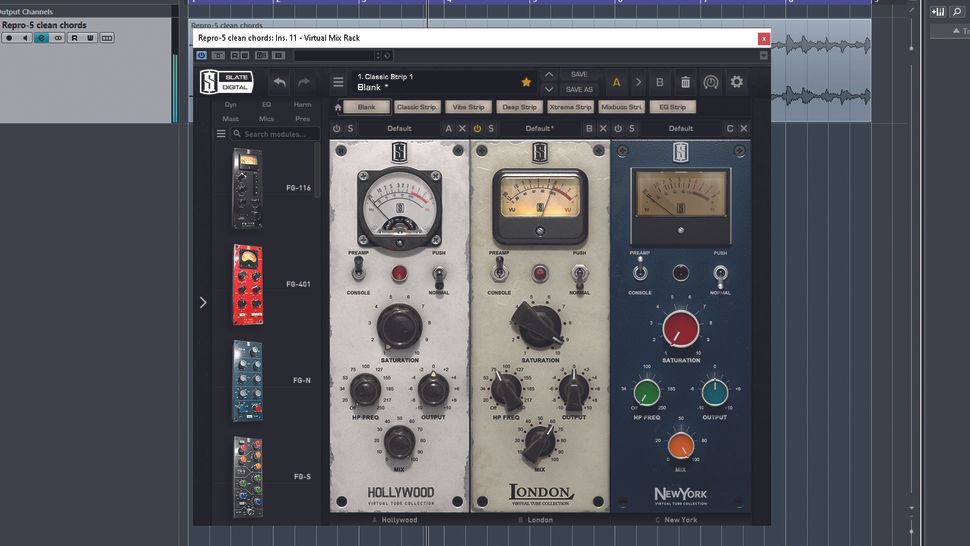
Task: Filter modules by the Dyn category
Action: [x=231, y=105]
